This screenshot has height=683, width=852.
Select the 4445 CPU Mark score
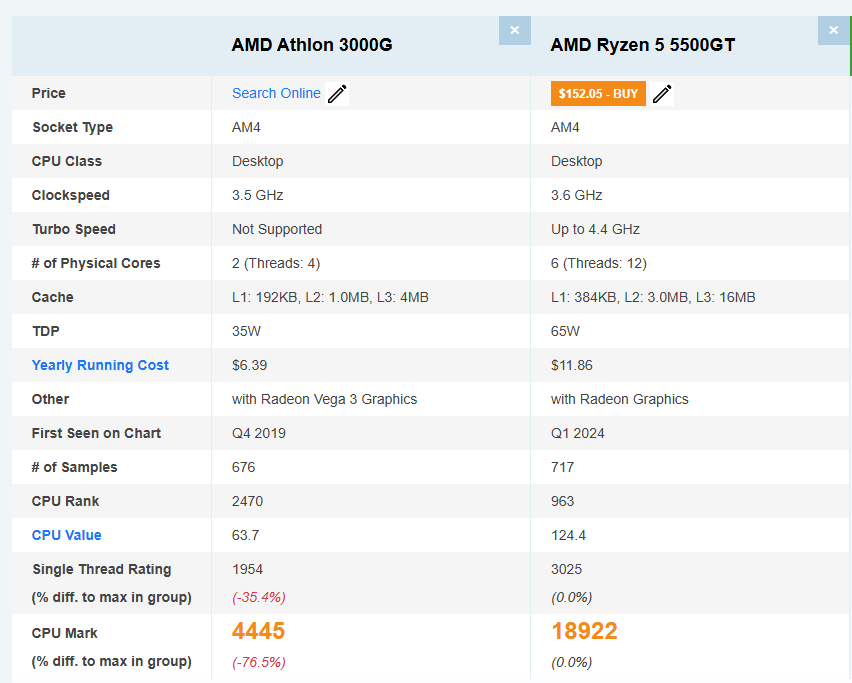coord(258,631)
